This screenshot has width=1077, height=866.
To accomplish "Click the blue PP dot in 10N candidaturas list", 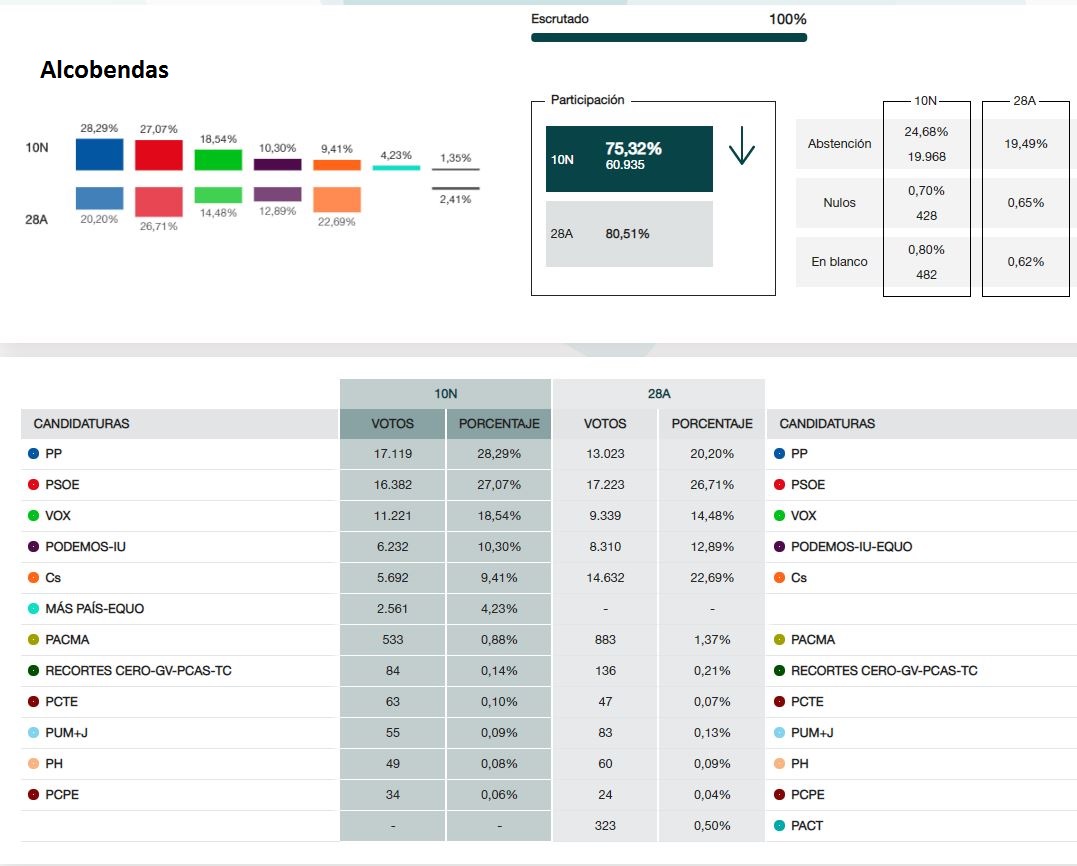I will pos(33,454).
